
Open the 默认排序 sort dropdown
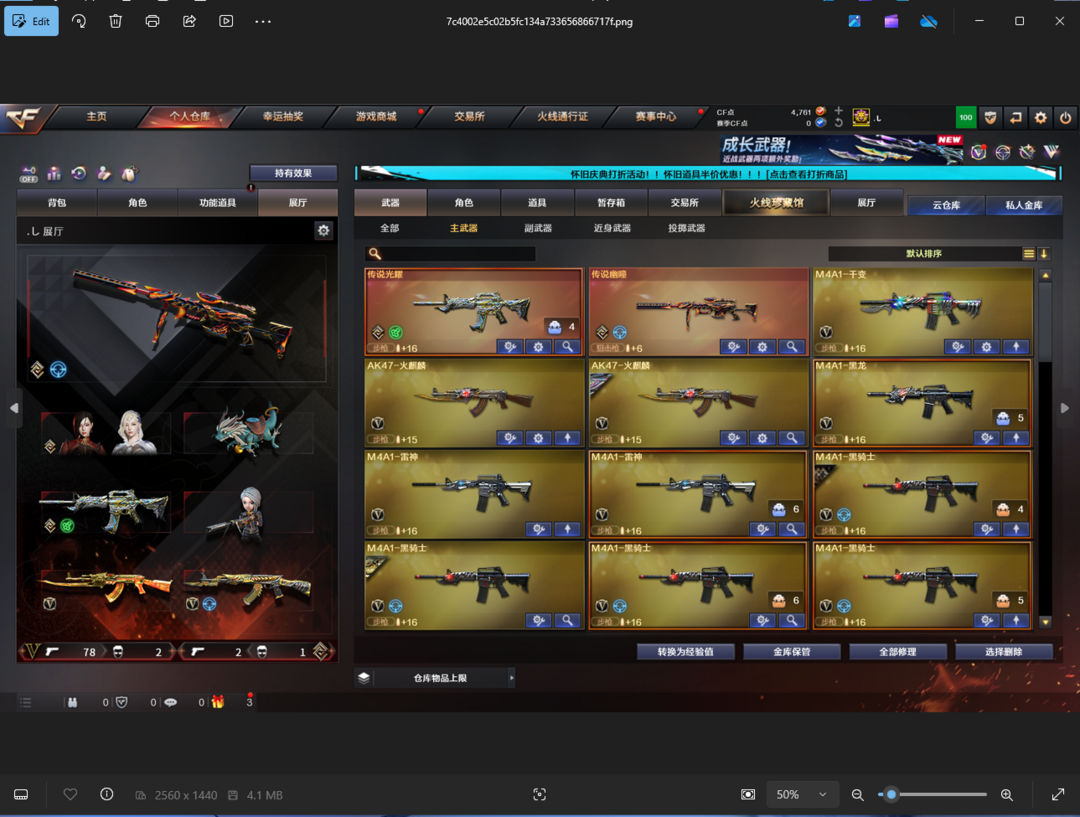pyautogui.click(x=924, y=254)
